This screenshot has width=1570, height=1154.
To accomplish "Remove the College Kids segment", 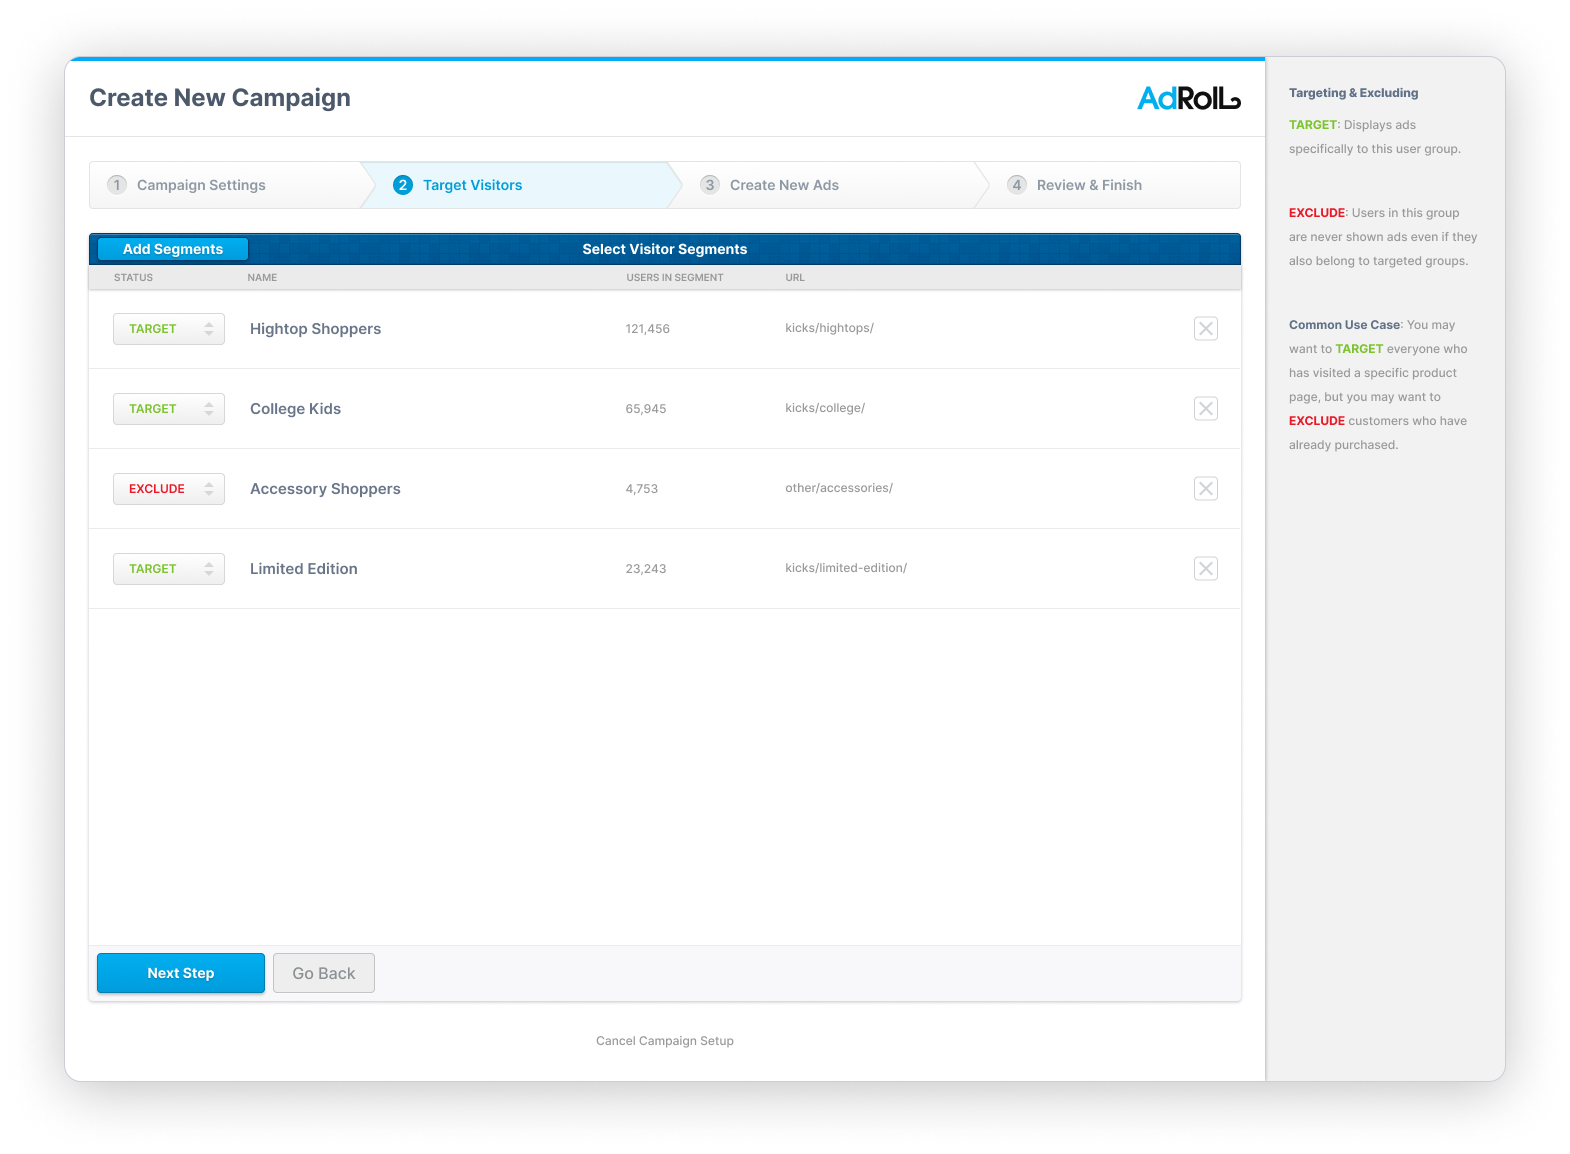I will [1205, 409].
